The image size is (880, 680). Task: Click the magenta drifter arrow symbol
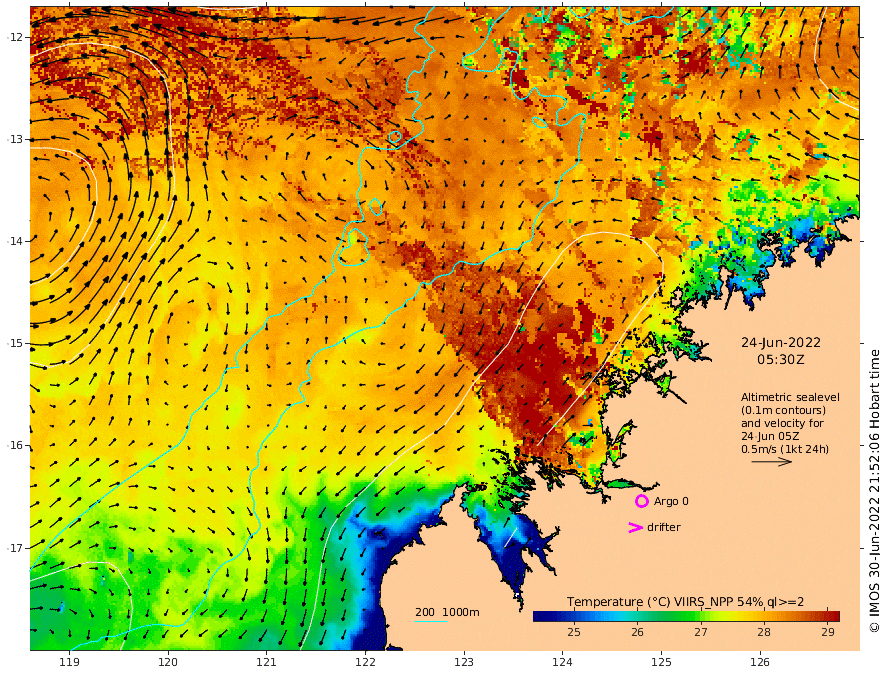pos(635,527)
